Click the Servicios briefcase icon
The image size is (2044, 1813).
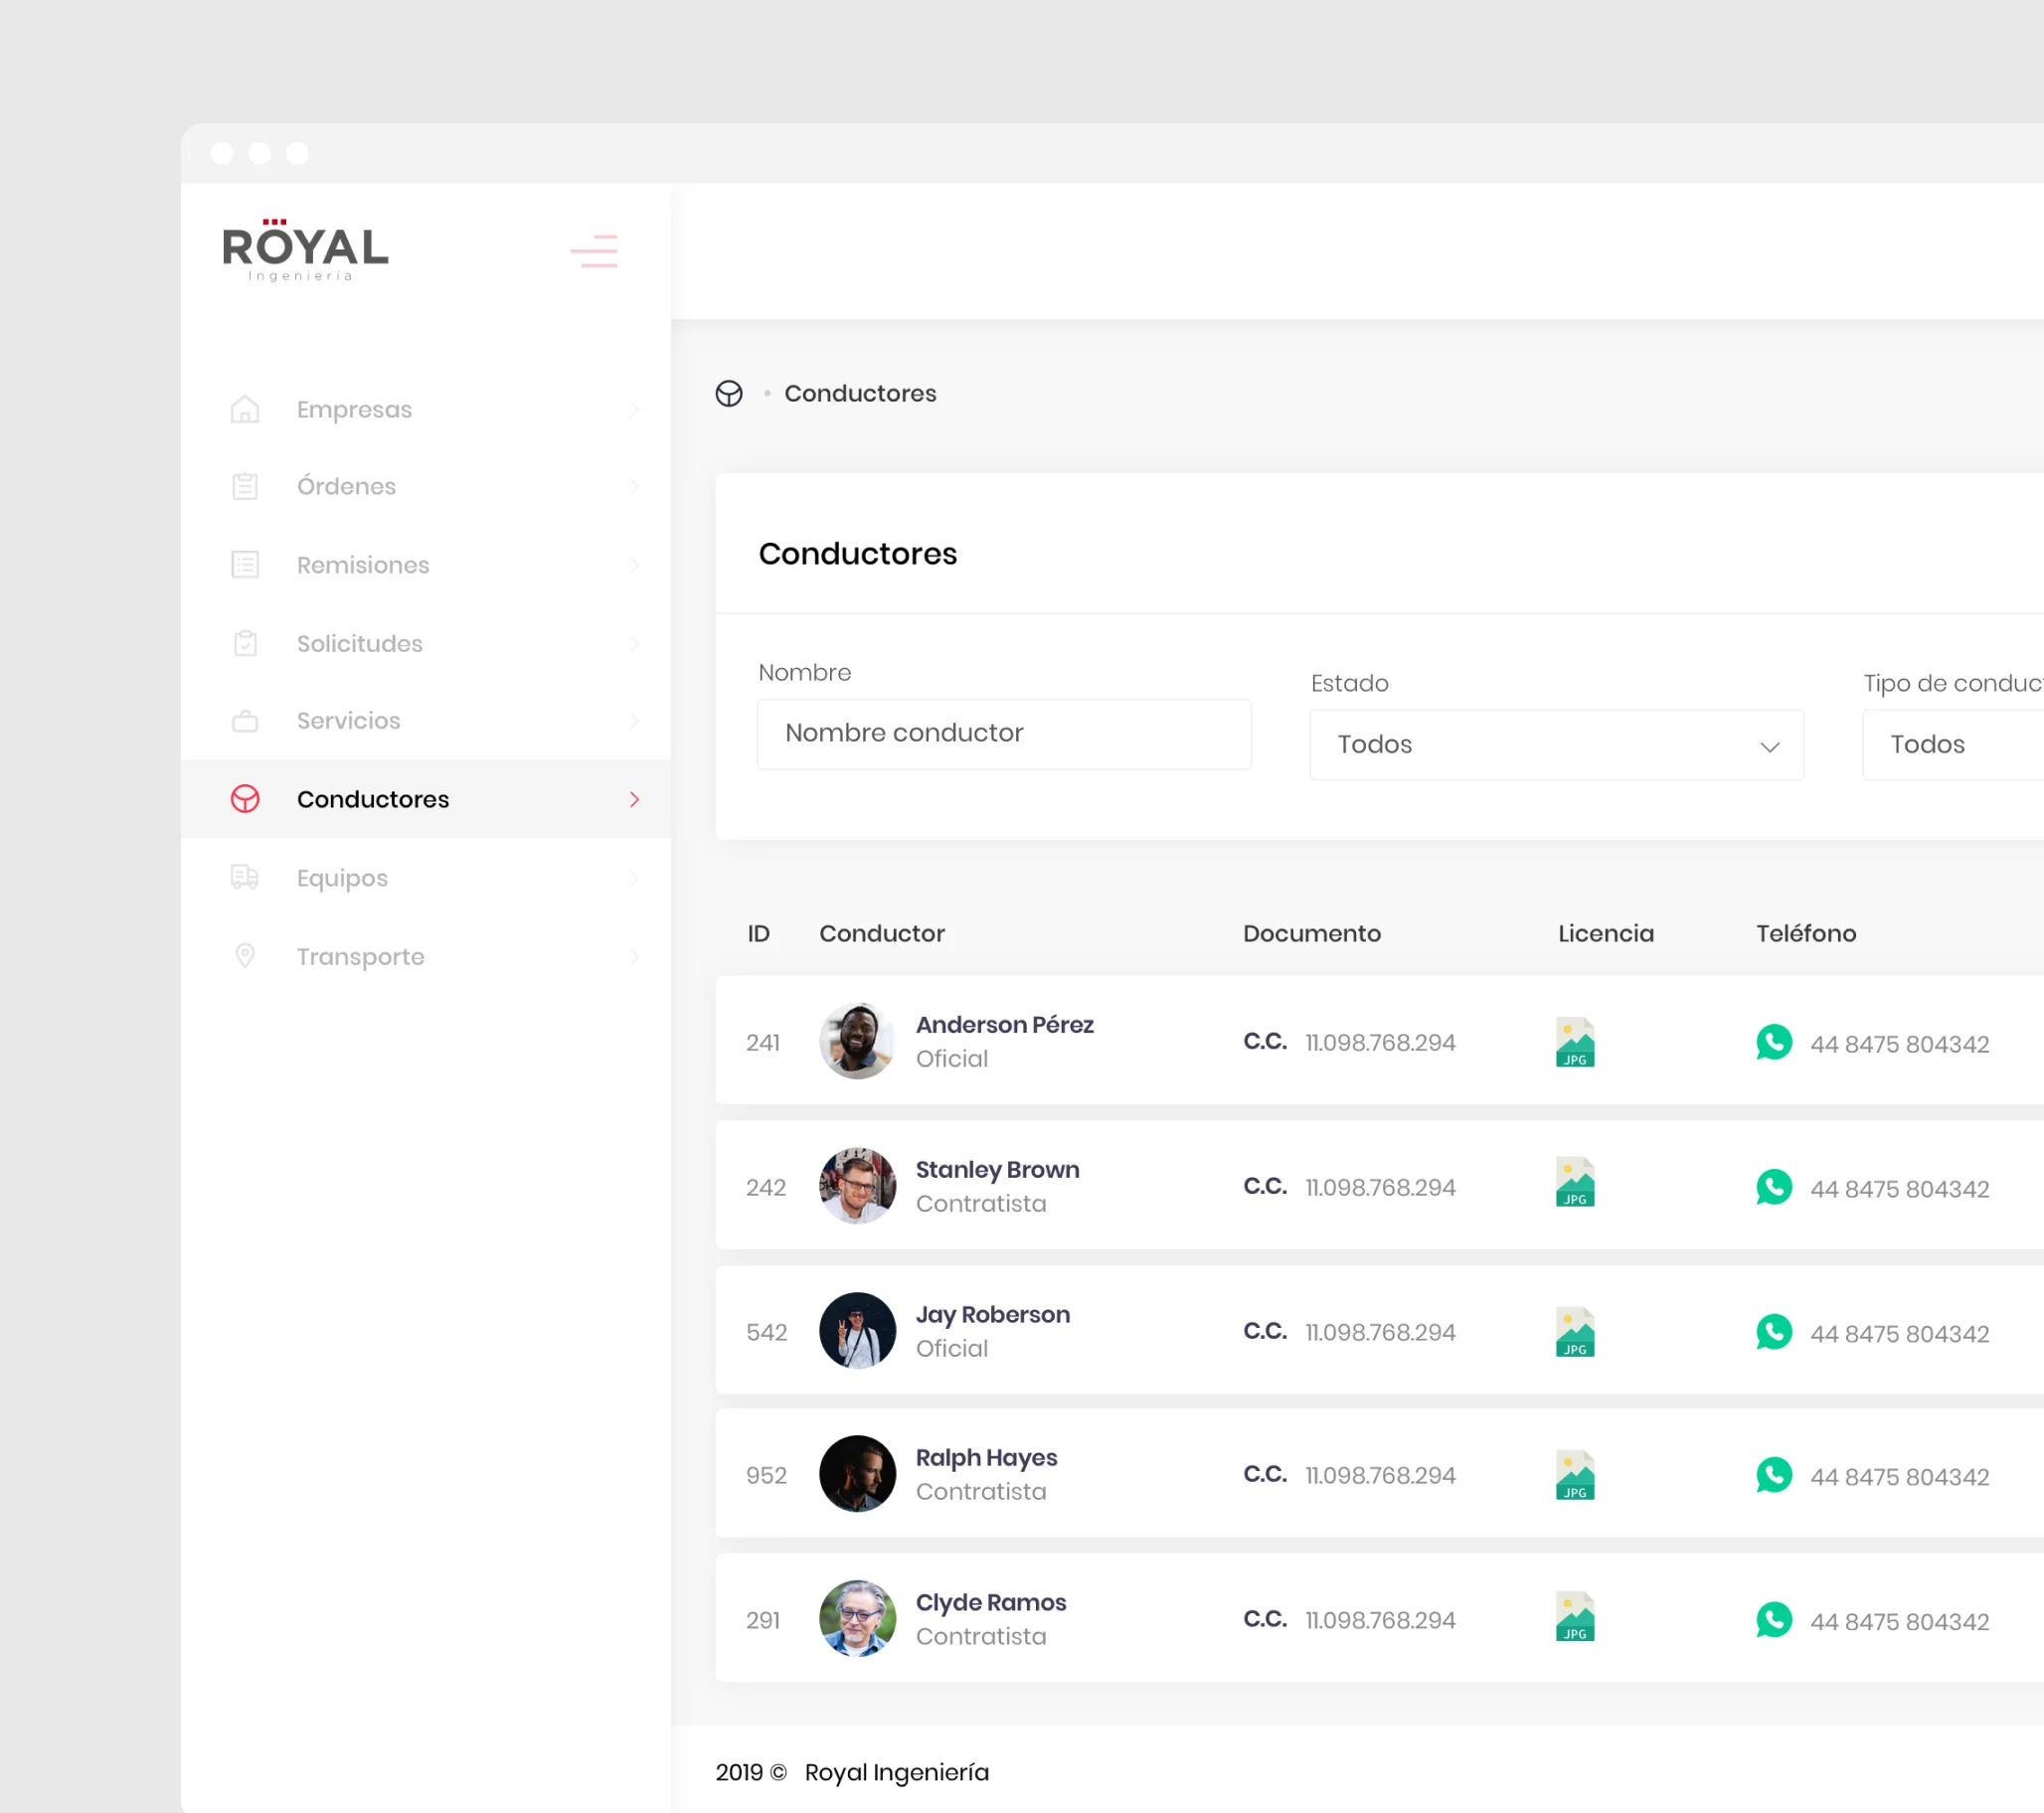click(245, 721)
